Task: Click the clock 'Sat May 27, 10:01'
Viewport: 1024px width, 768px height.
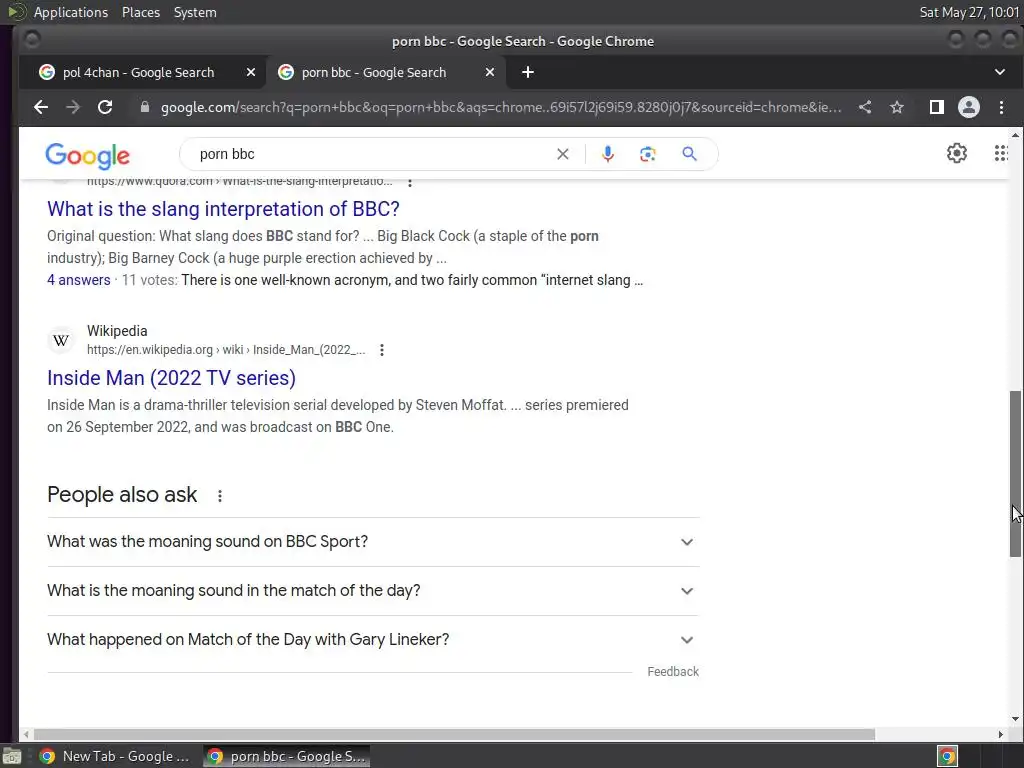Action: [969, 12]
